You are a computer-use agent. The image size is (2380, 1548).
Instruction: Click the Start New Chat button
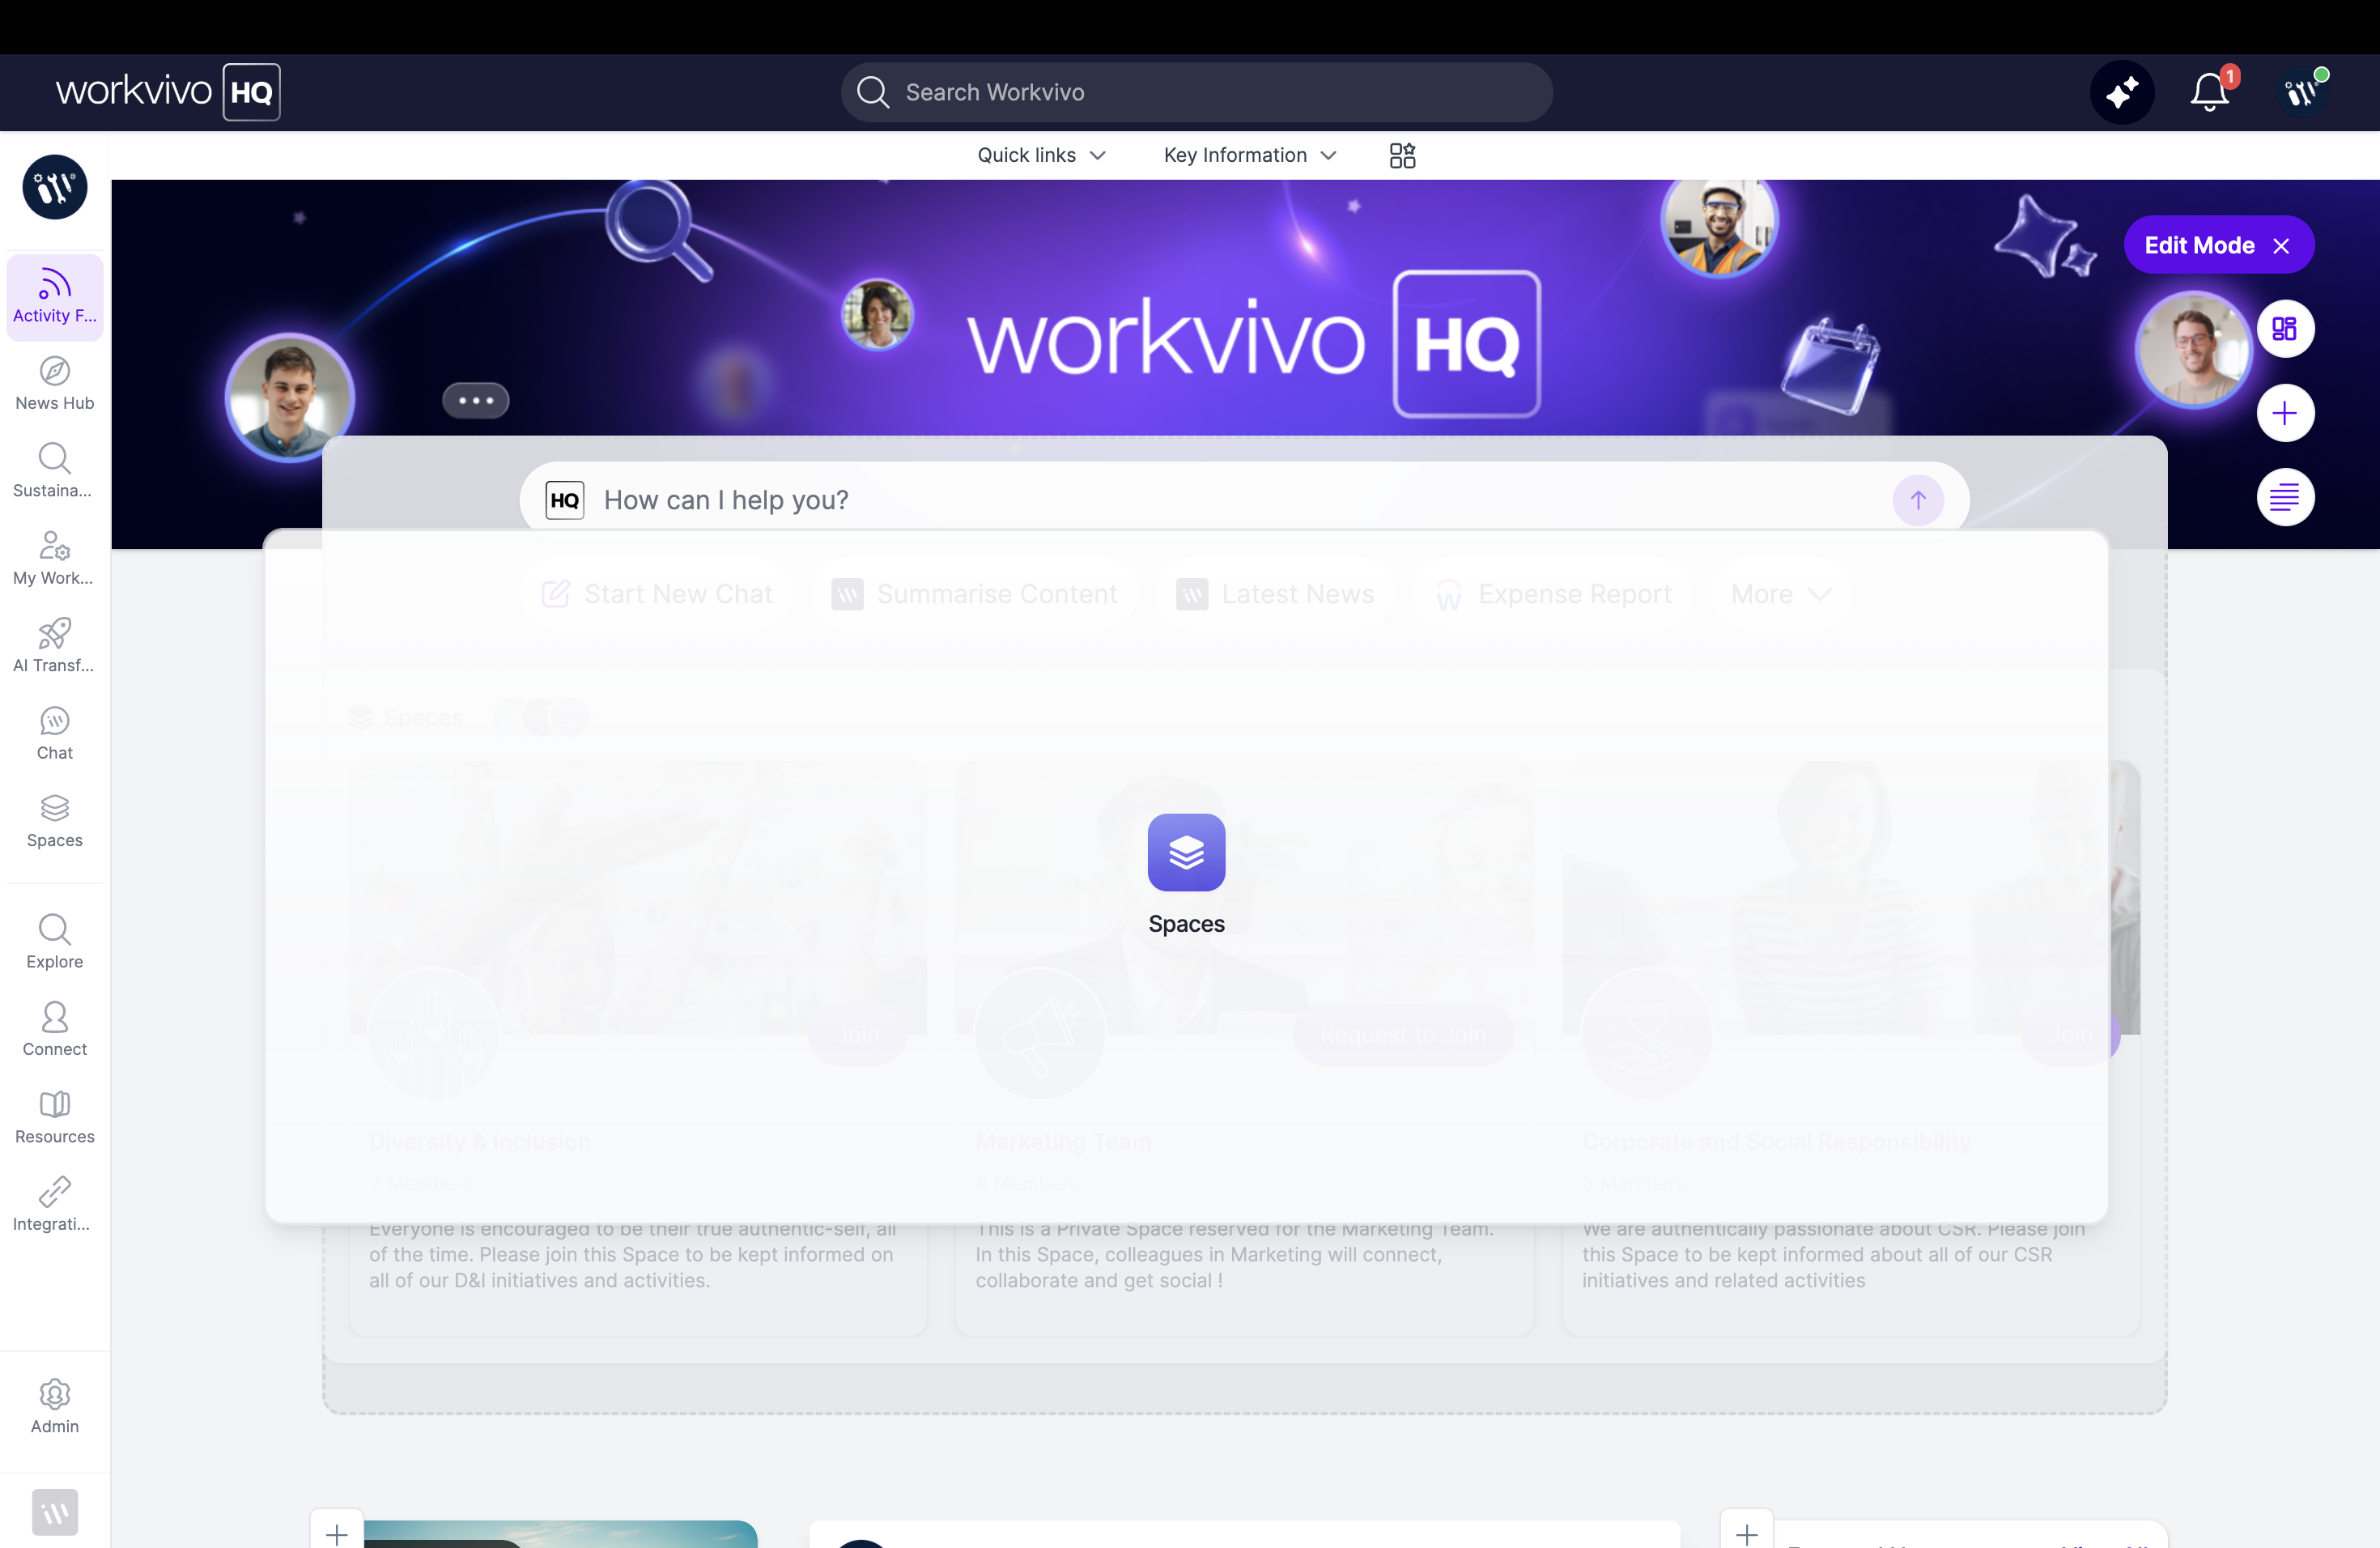click(656, 594)
